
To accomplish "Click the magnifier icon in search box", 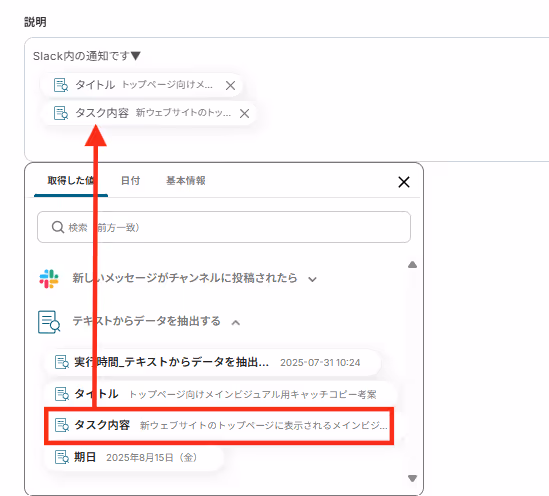I will [58, 227].
